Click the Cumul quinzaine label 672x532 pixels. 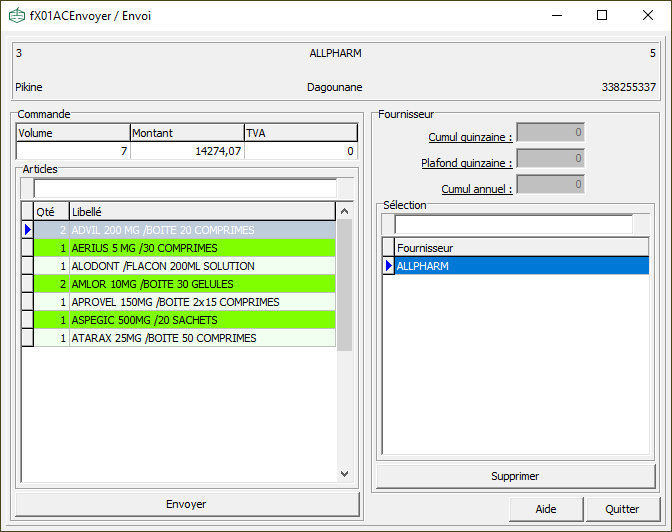pyautogui.click(x=470, y=137)
